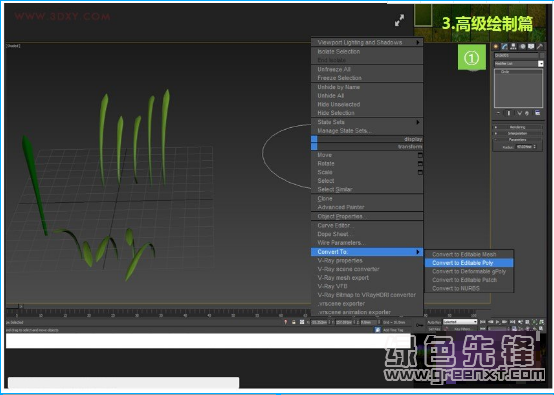The image size is (554, 395).
Task: Switch to the Modify panel tab icon
Action: click(505, 47)
